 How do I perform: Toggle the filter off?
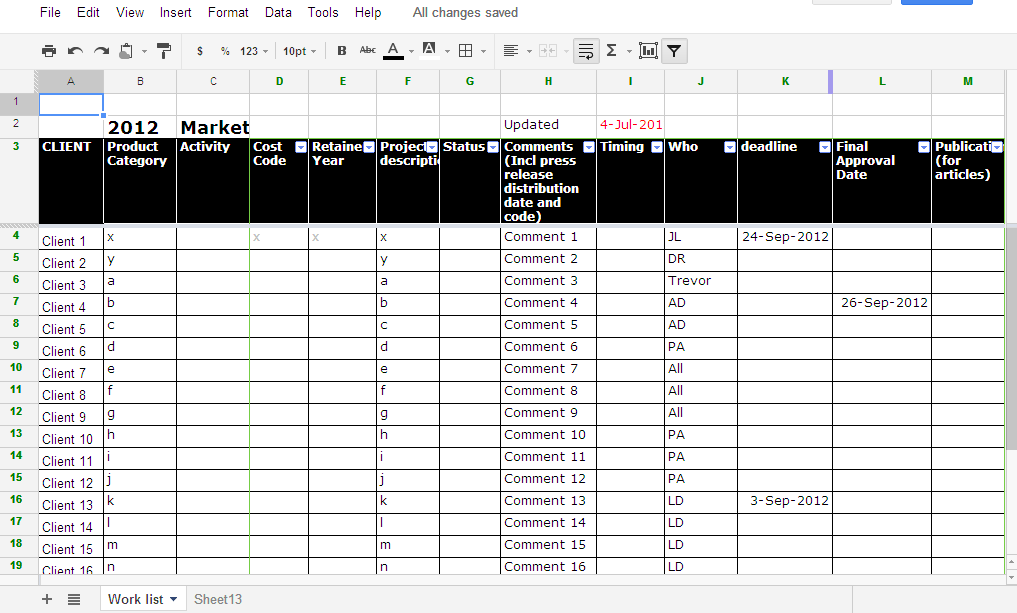674,50
